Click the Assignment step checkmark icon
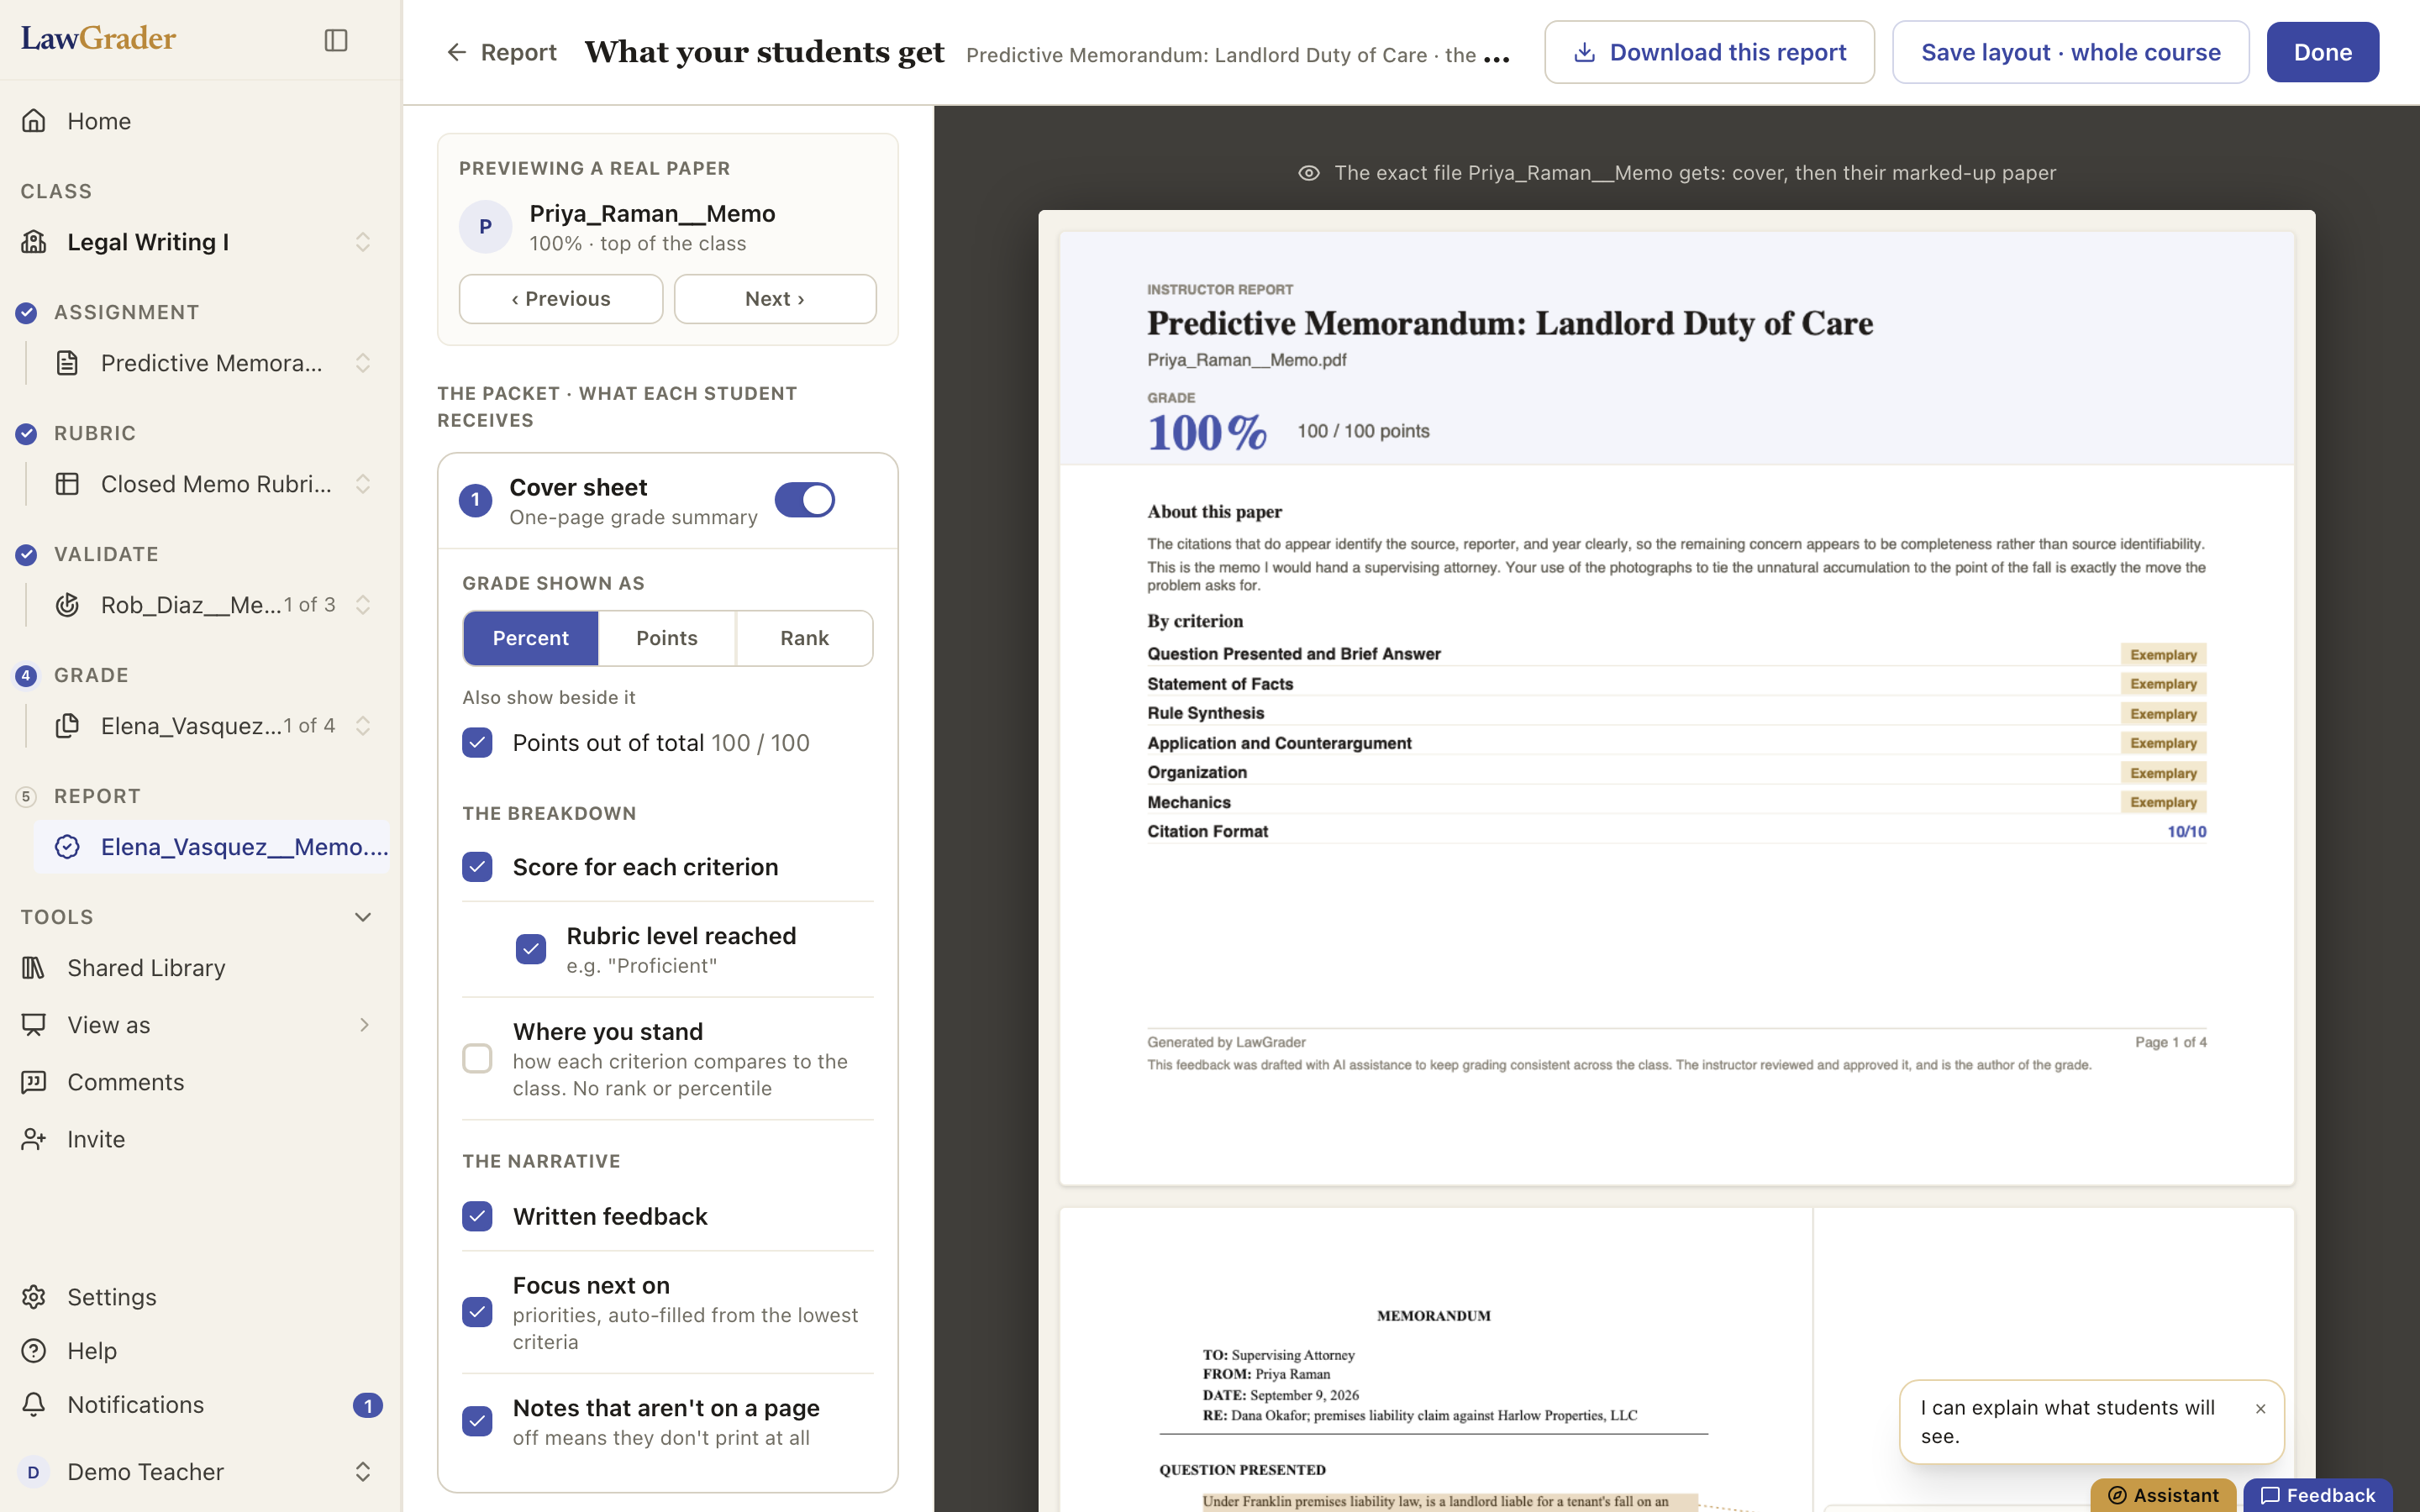Image resolution: width=2420 pixels, height=1512 pixels. [x=26, y=313]
